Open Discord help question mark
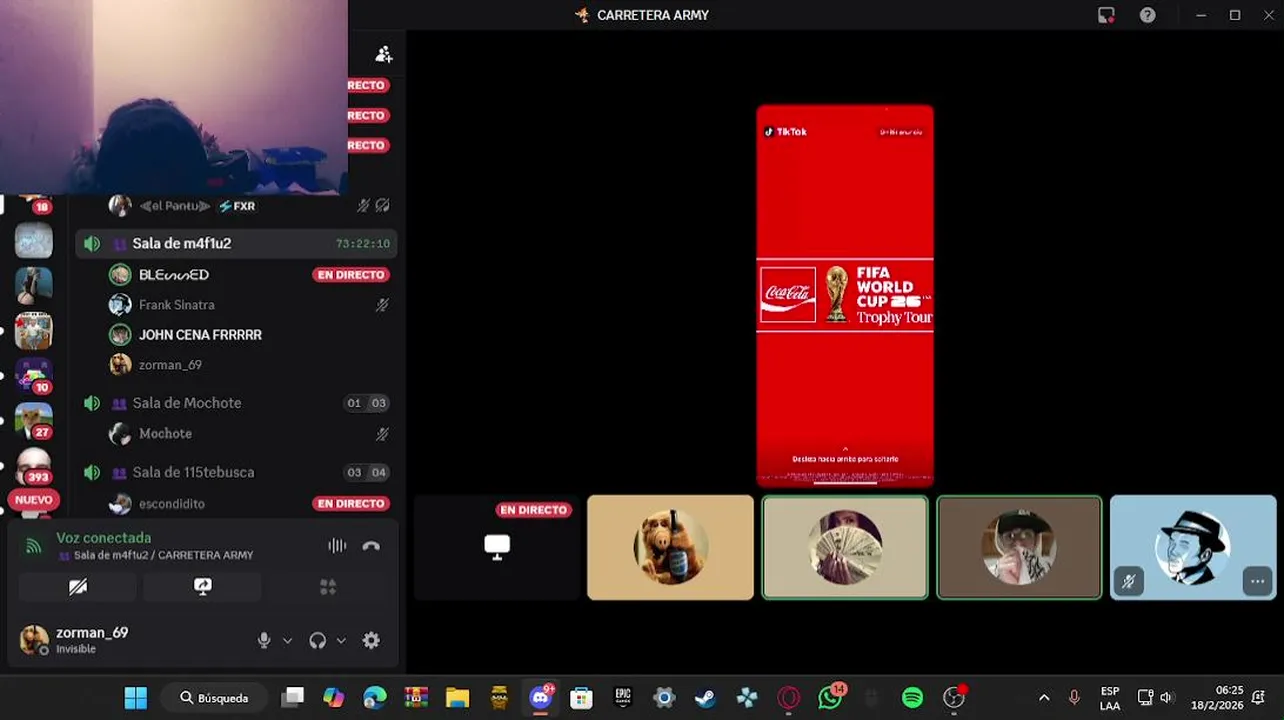The height and width of the screenshot is (720, 1284). (x=1148, y=15)
